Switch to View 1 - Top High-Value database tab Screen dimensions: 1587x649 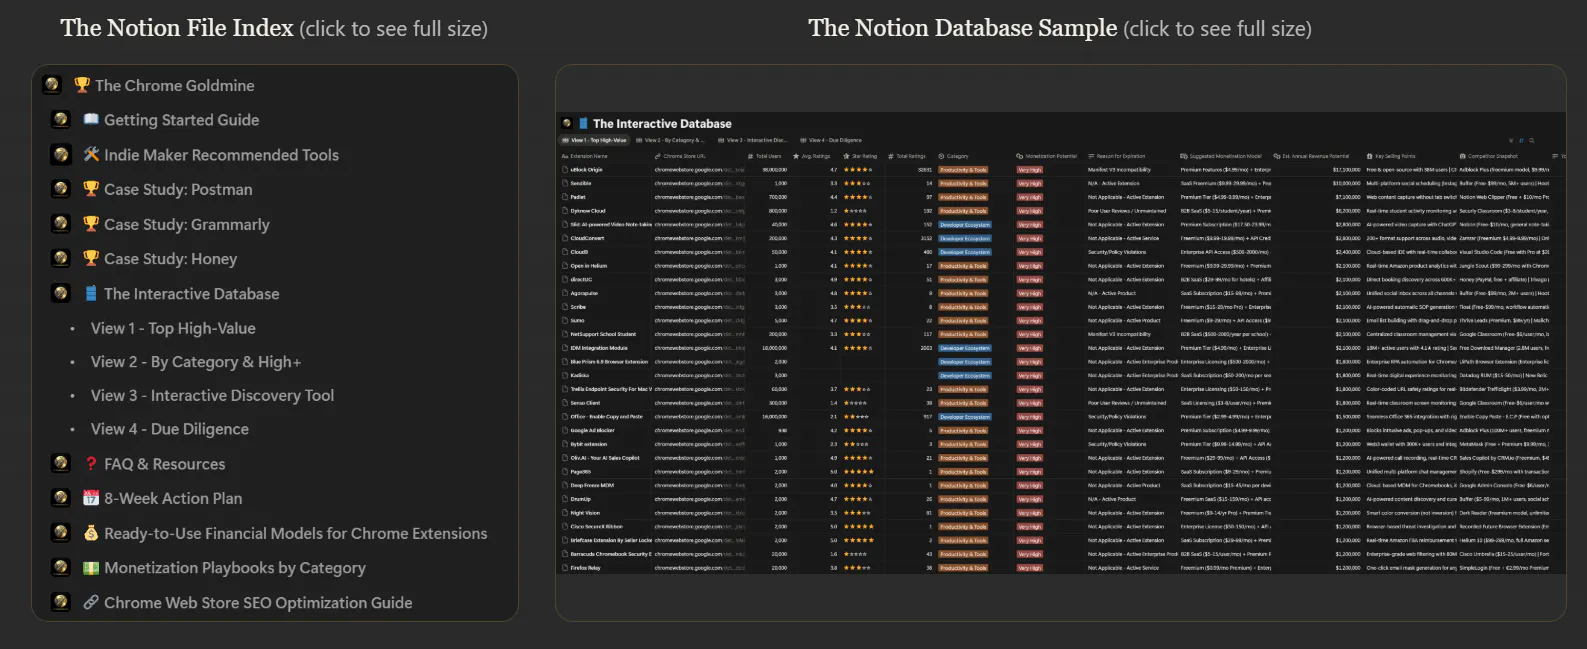click(596, 140)
